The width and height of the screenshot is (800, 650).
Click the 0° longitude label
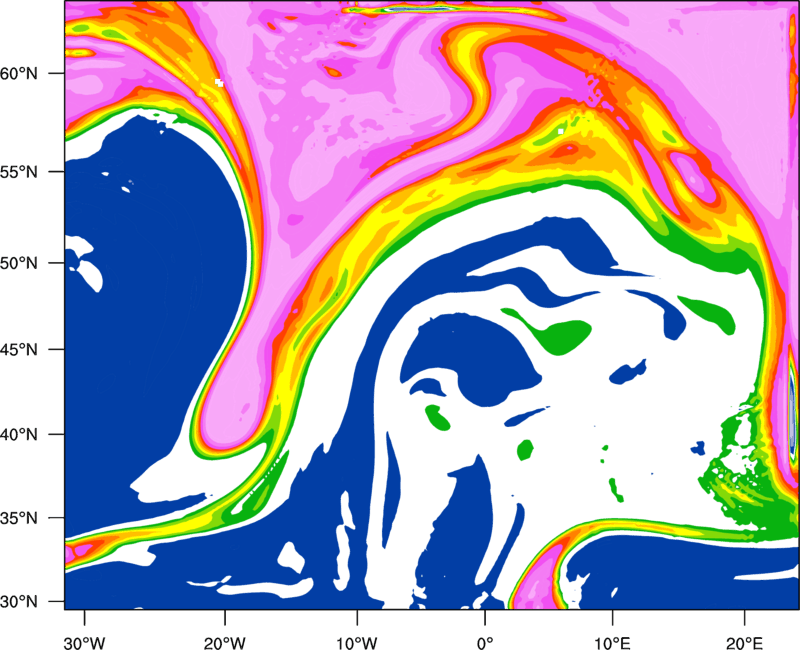(x=485, y=643)
